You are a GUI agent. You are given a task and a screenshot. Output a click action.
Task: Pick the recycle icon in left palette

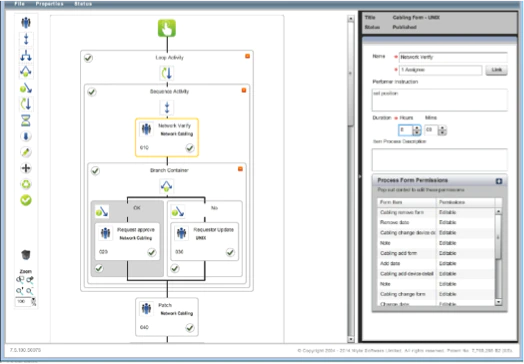point(26,184)
